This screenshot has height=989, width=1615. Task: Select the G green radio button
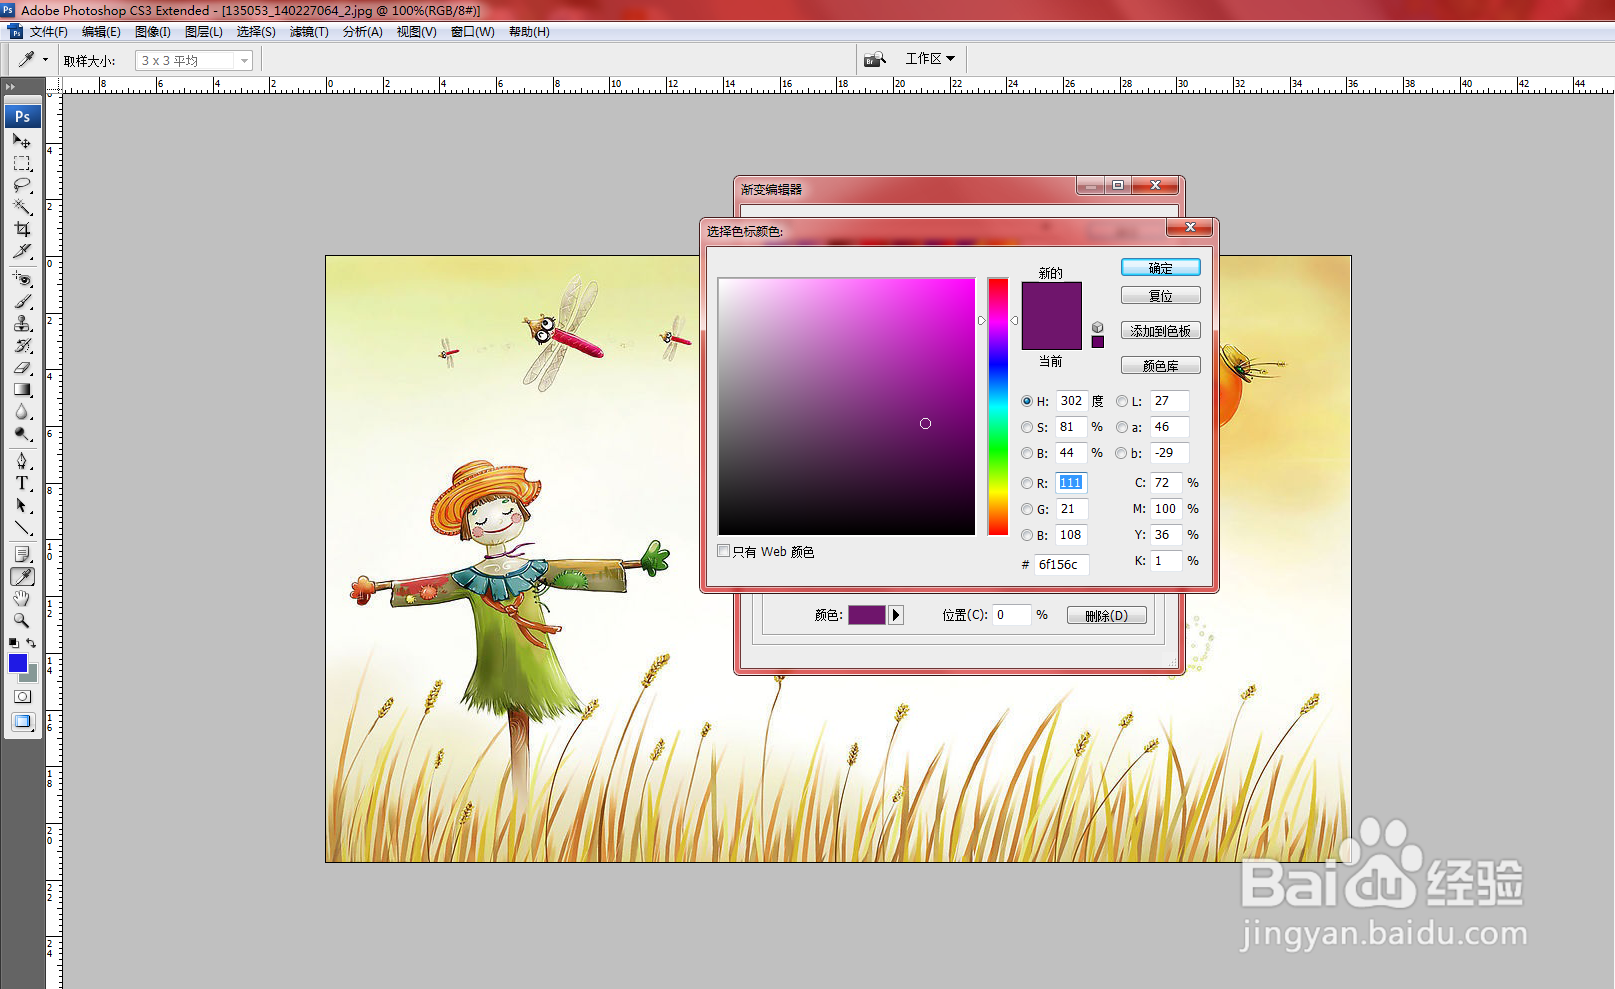(x=1026, y=509)
